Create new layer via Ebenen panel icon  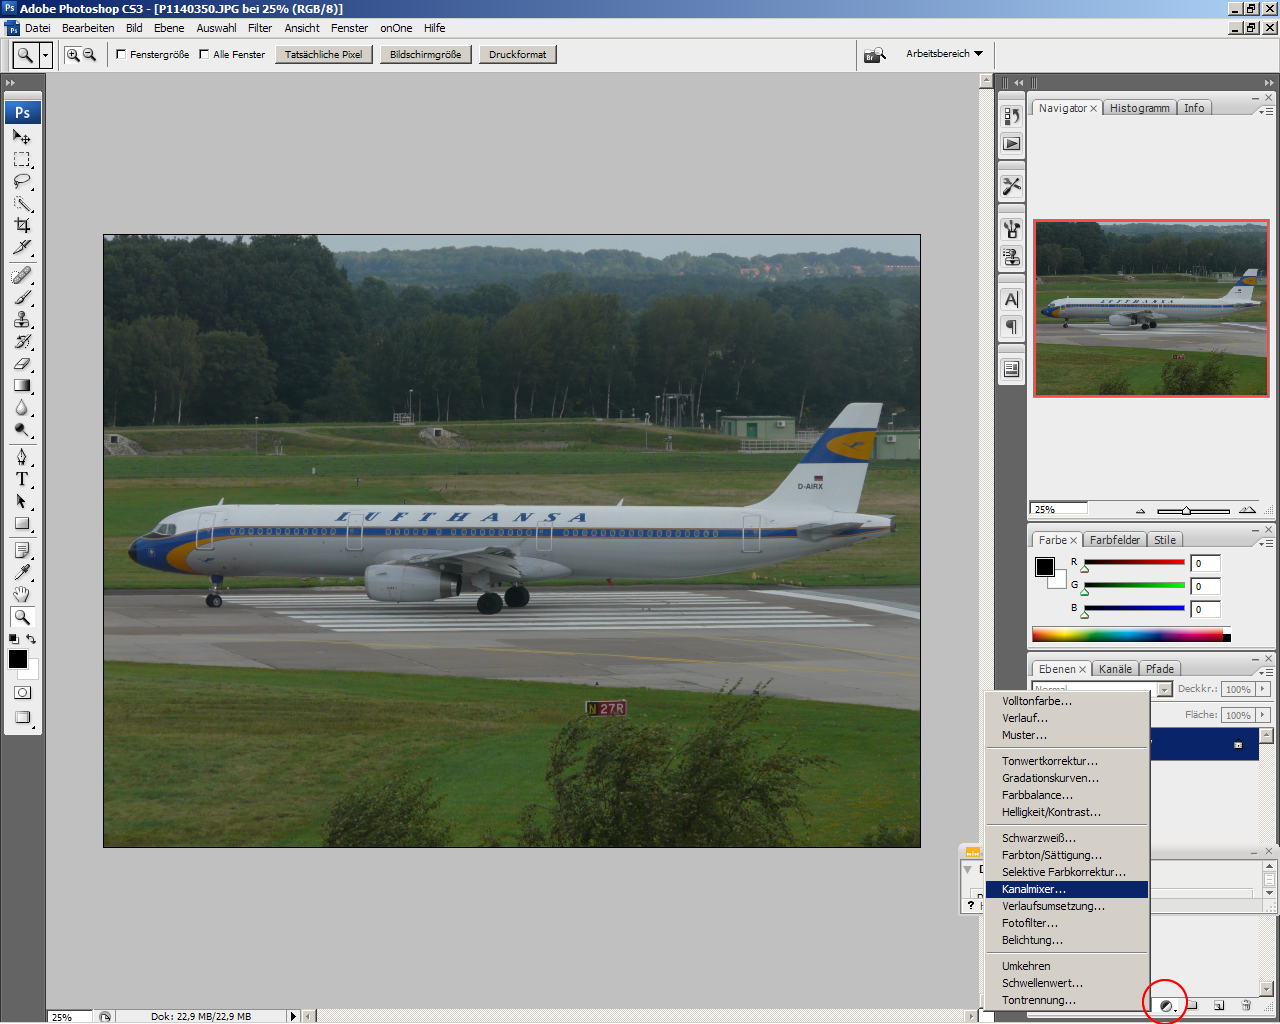coord(1219,1005)
